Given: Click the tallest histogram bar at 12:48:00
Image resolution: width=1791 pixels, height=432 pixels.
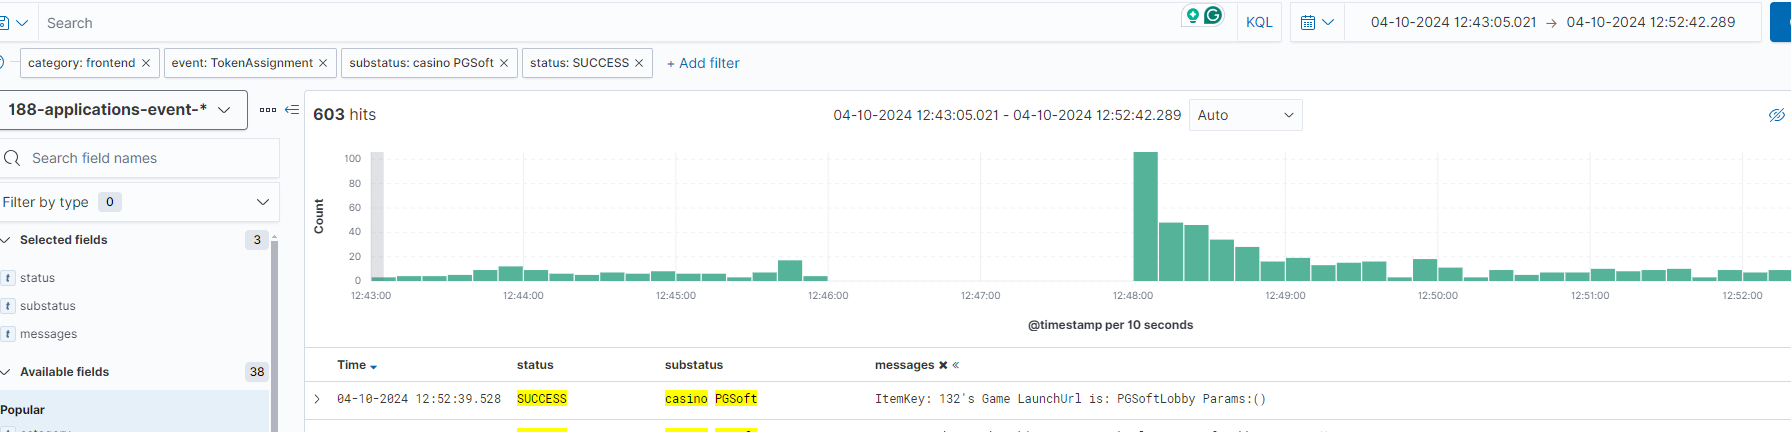Looking at the screenshot, I should pos(1145,216).
